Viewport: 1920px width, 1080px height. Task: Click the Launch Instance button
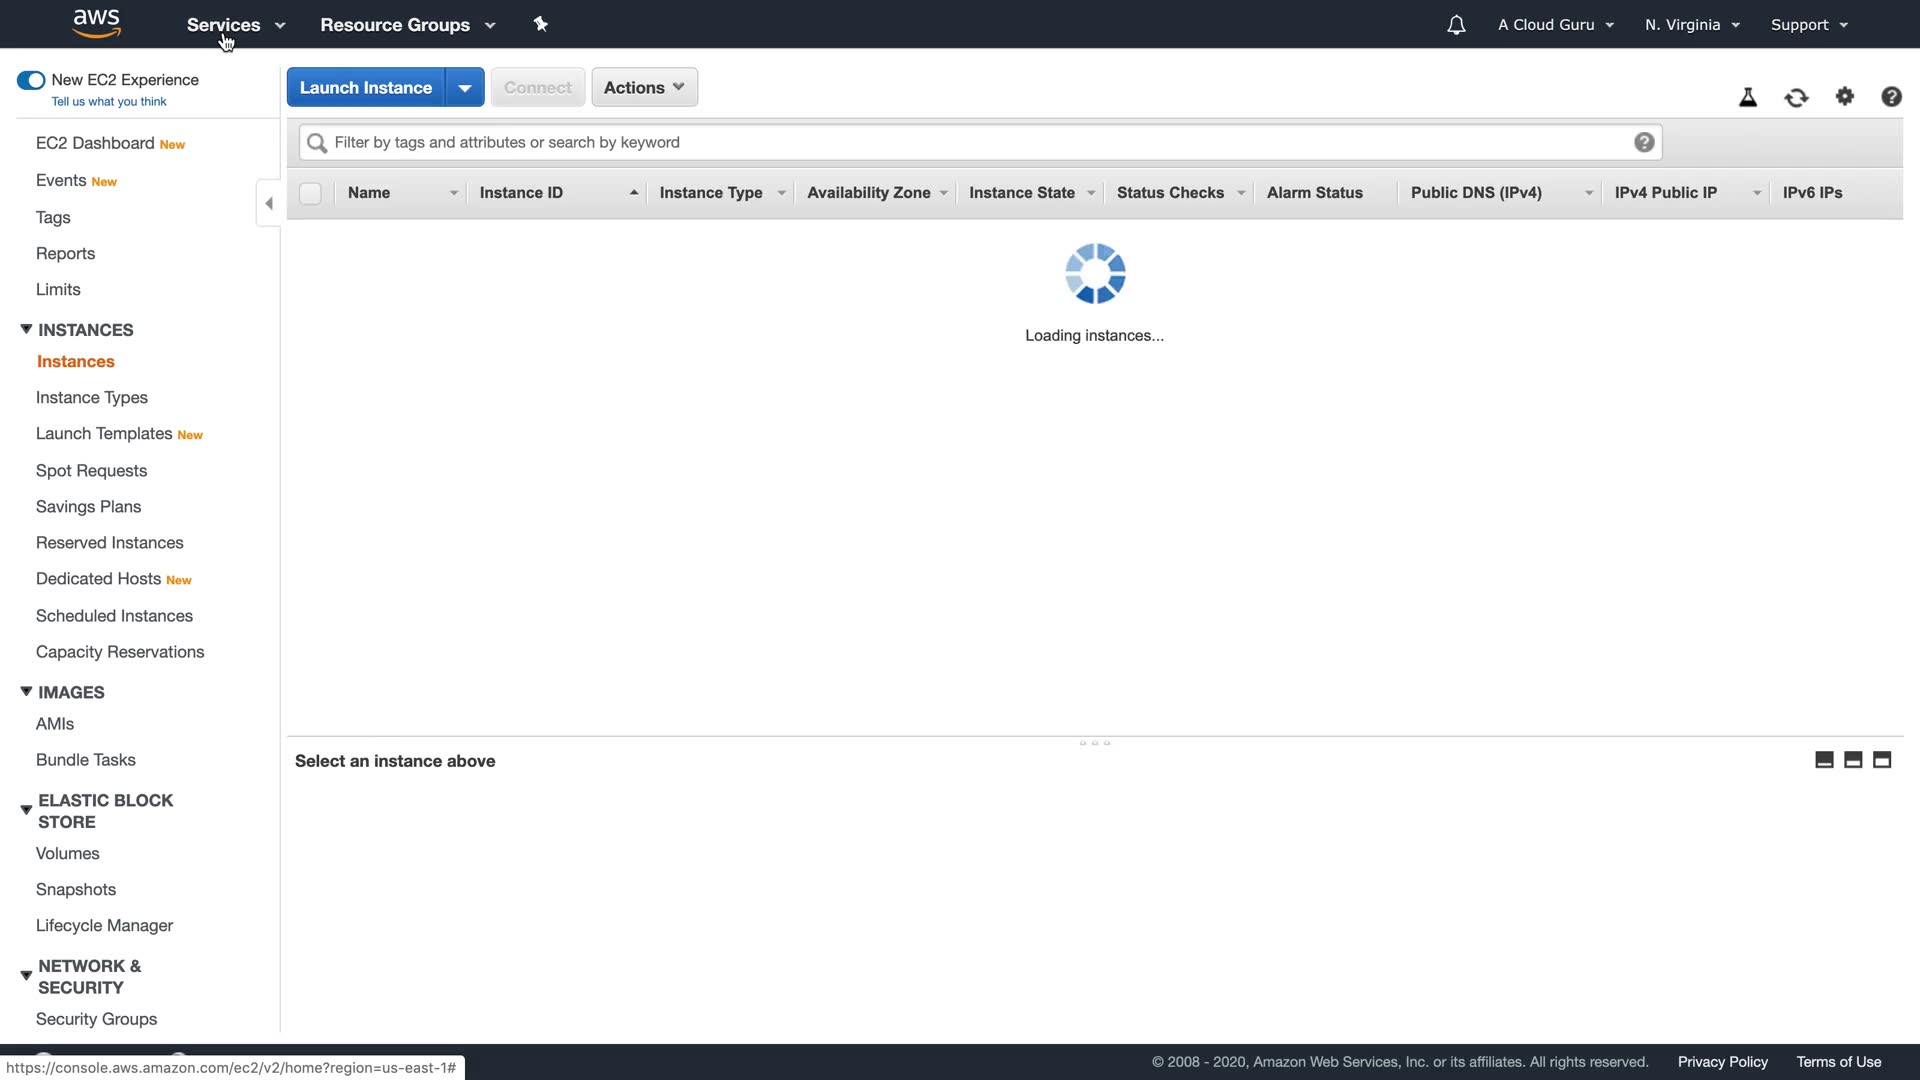click(366, 88)
